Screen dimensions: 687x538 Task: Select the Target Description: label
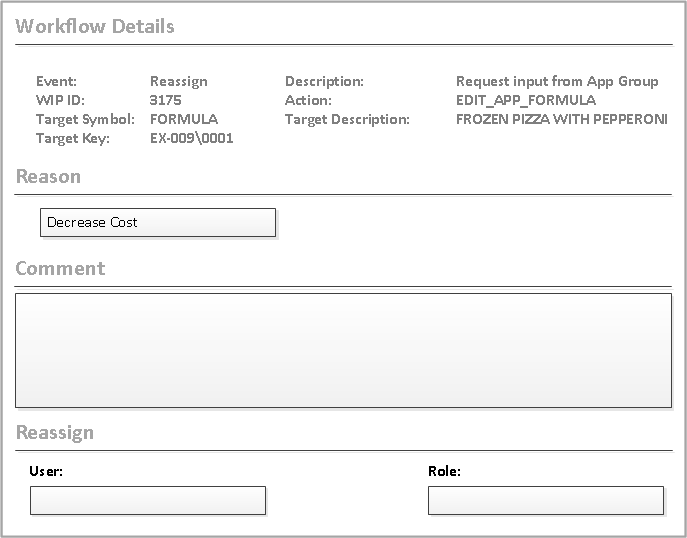tap(347, 119)
